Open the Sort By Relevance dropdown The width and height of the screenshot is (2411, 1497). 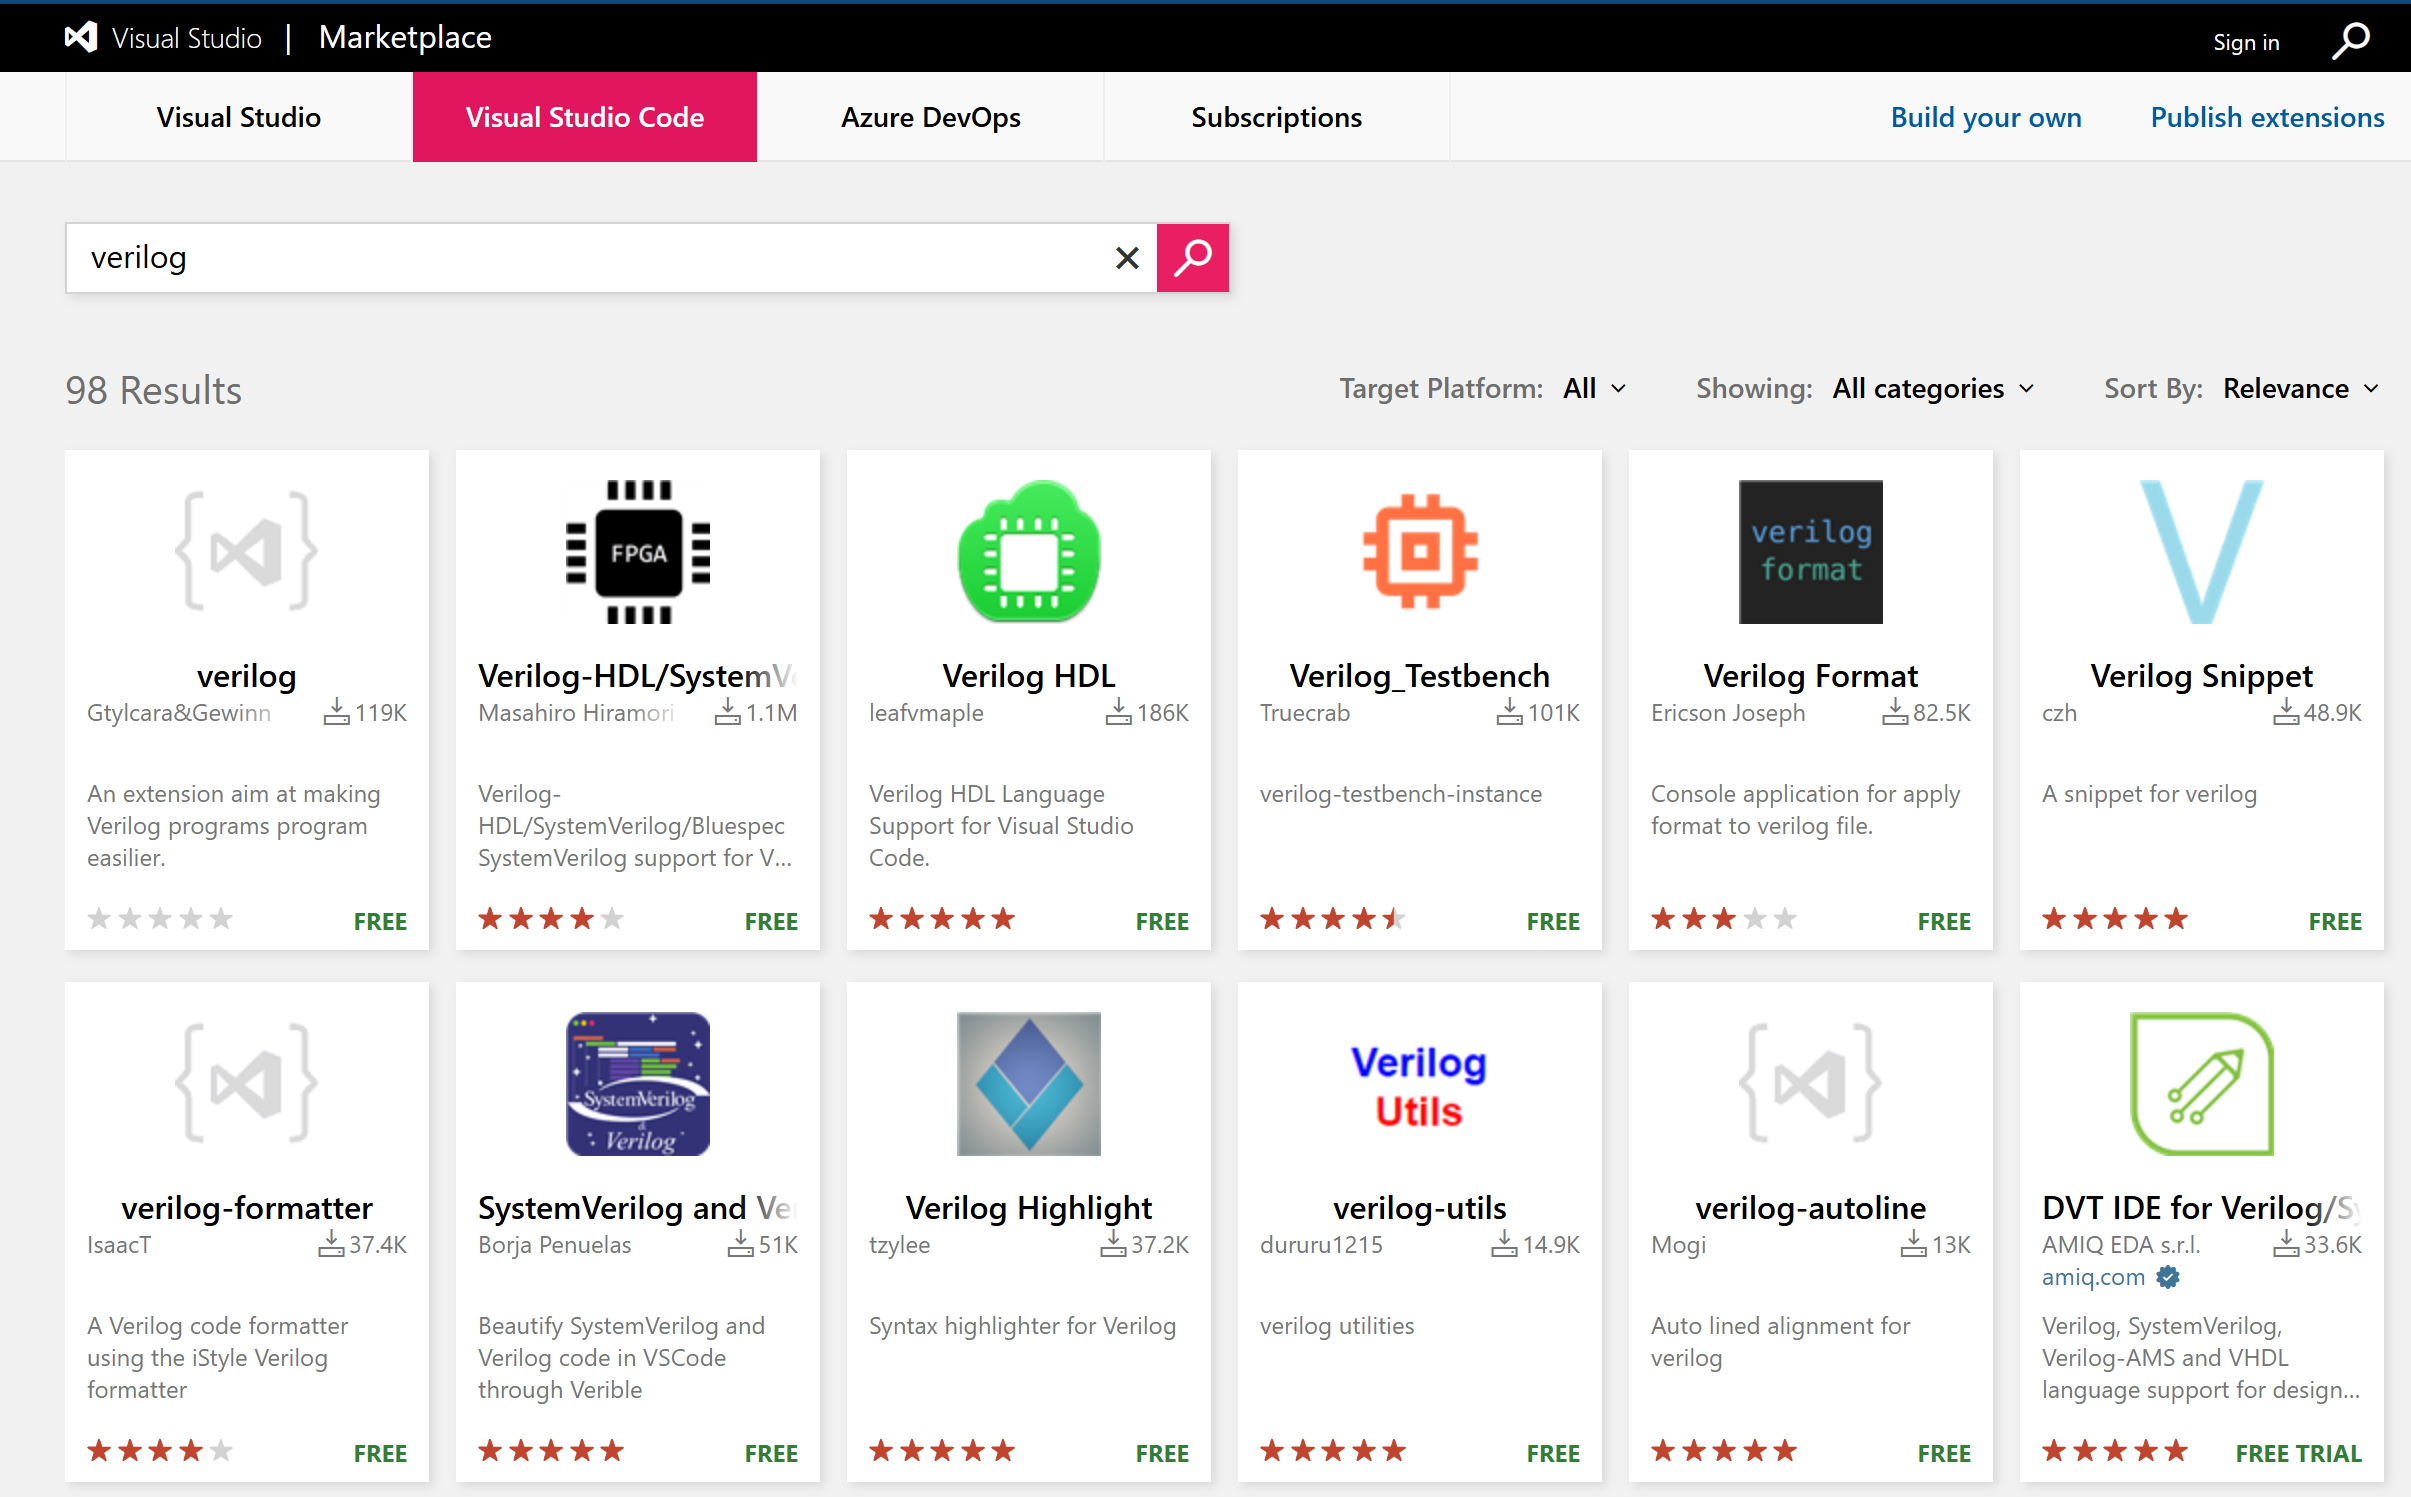[x=2297, y=388]
